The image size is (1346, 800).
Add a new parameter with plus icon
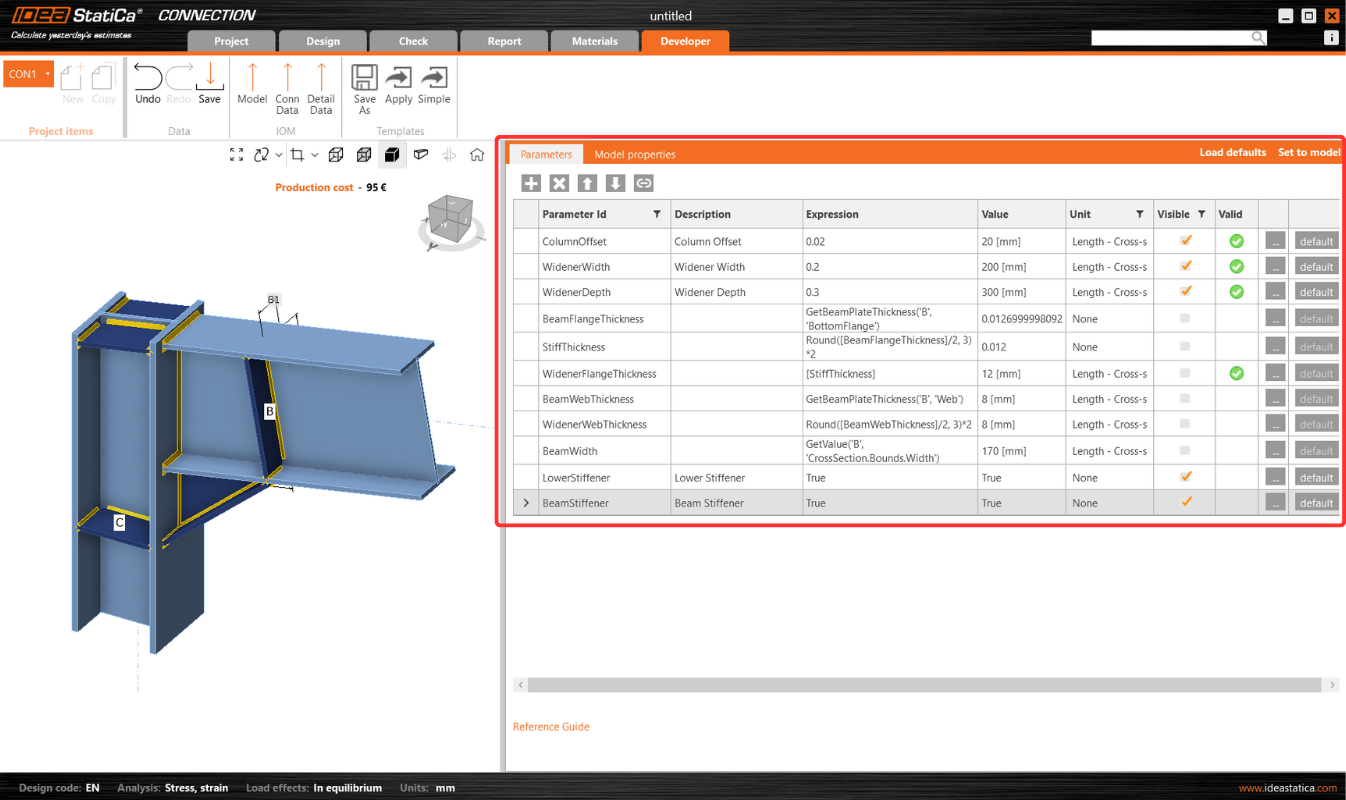coord(531,183)
